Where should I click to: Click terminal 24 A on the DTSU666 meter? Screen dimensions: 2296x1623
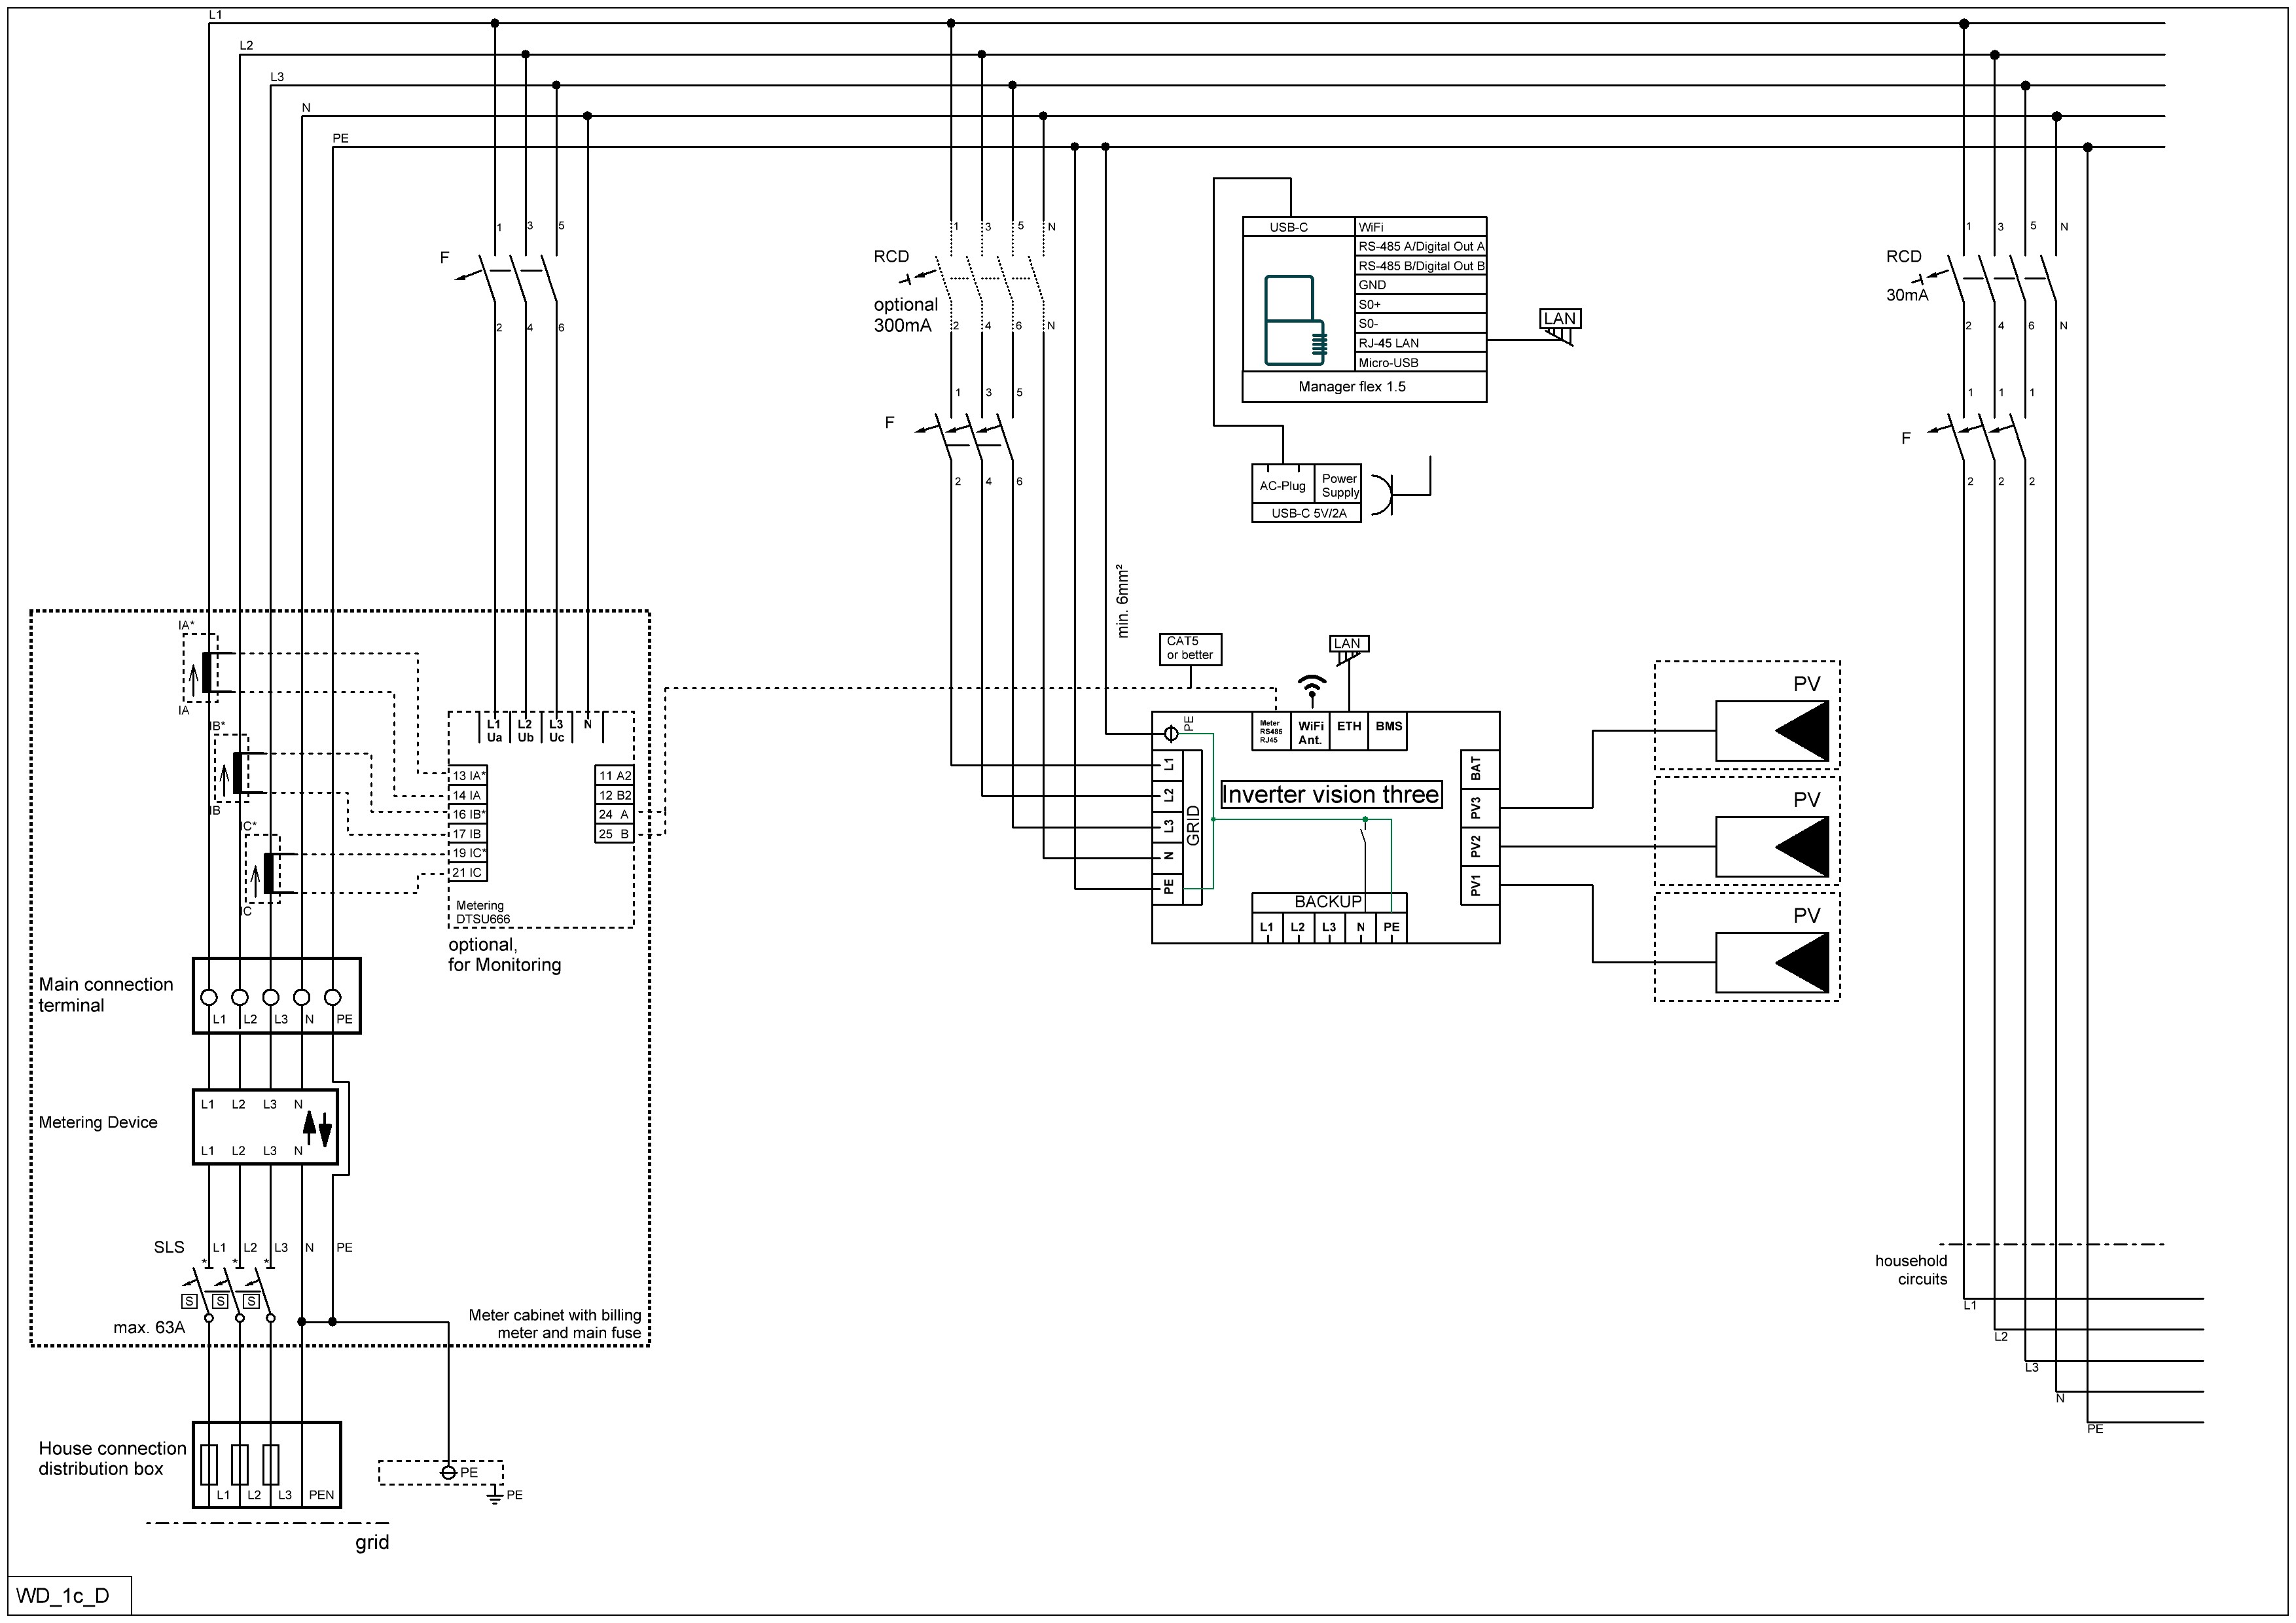[614, 814]
